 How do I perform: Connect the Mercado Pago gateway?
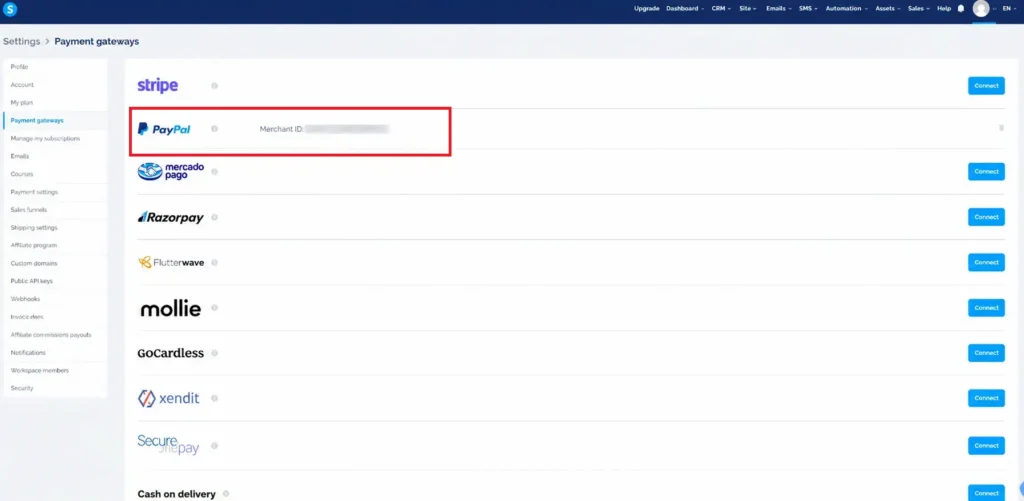[986, 172]
